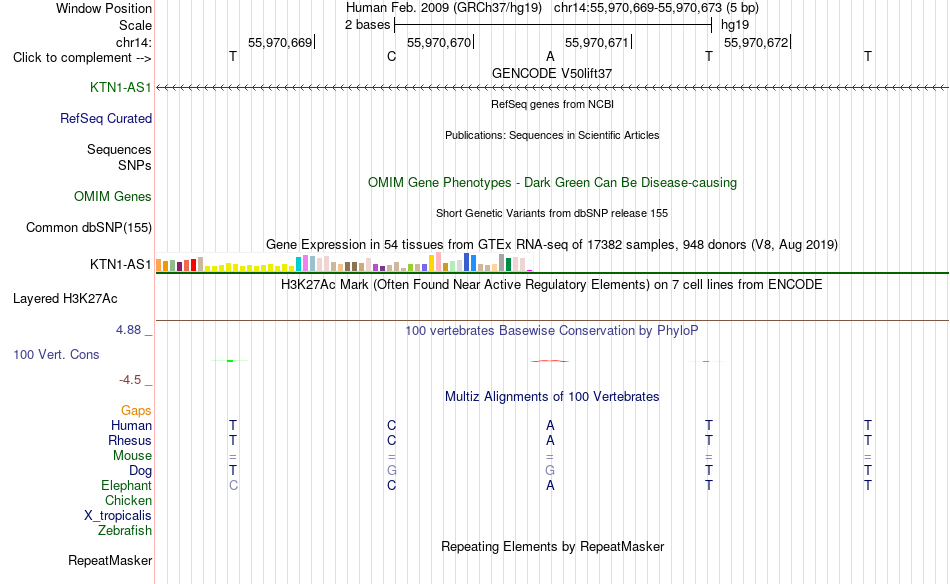Click the first orange GTEx tissue bar
Viewport: 950px width, 584px height.
[x=159, y=265]
